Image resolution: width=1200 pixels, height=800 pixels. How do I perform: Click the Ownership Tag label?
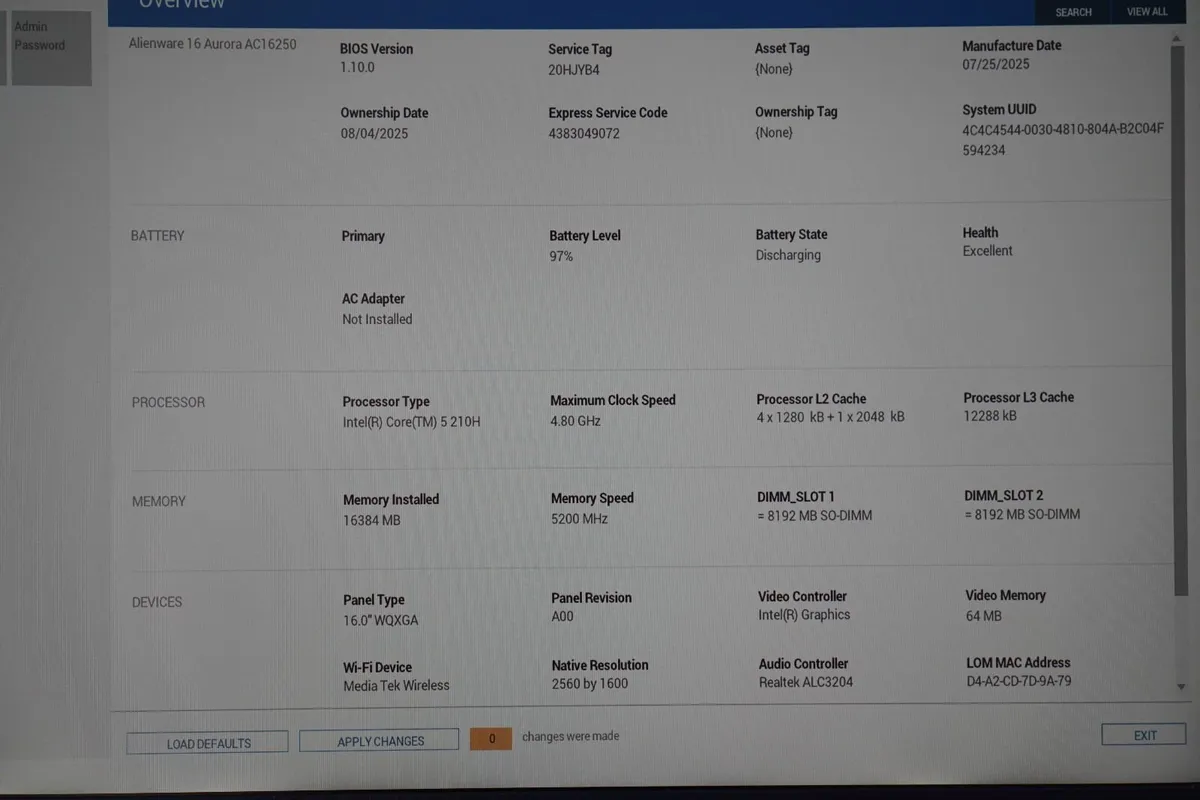point(796,112)
